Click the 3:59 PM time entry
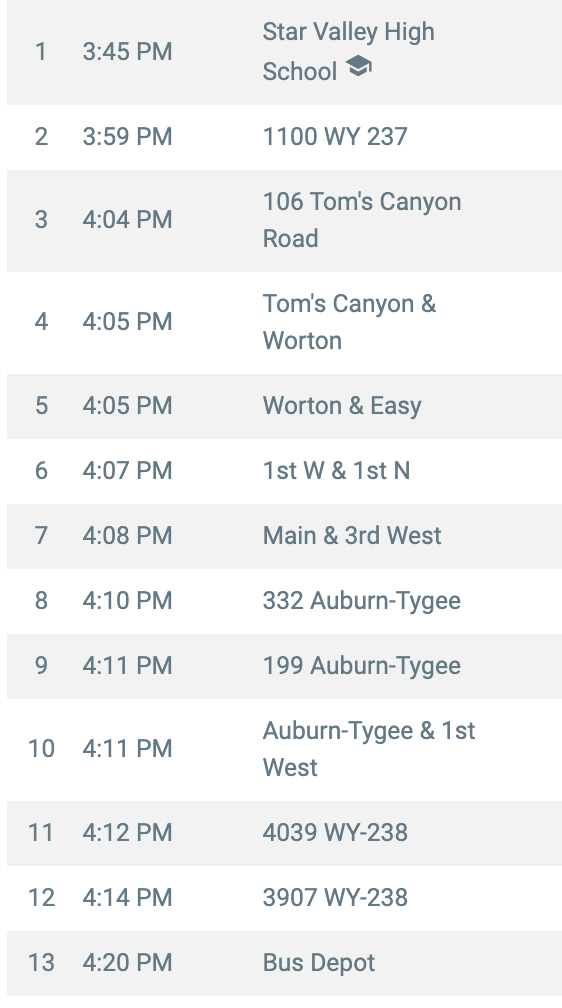The height and width of the screenshot is (1008, 562). [127, 136]
